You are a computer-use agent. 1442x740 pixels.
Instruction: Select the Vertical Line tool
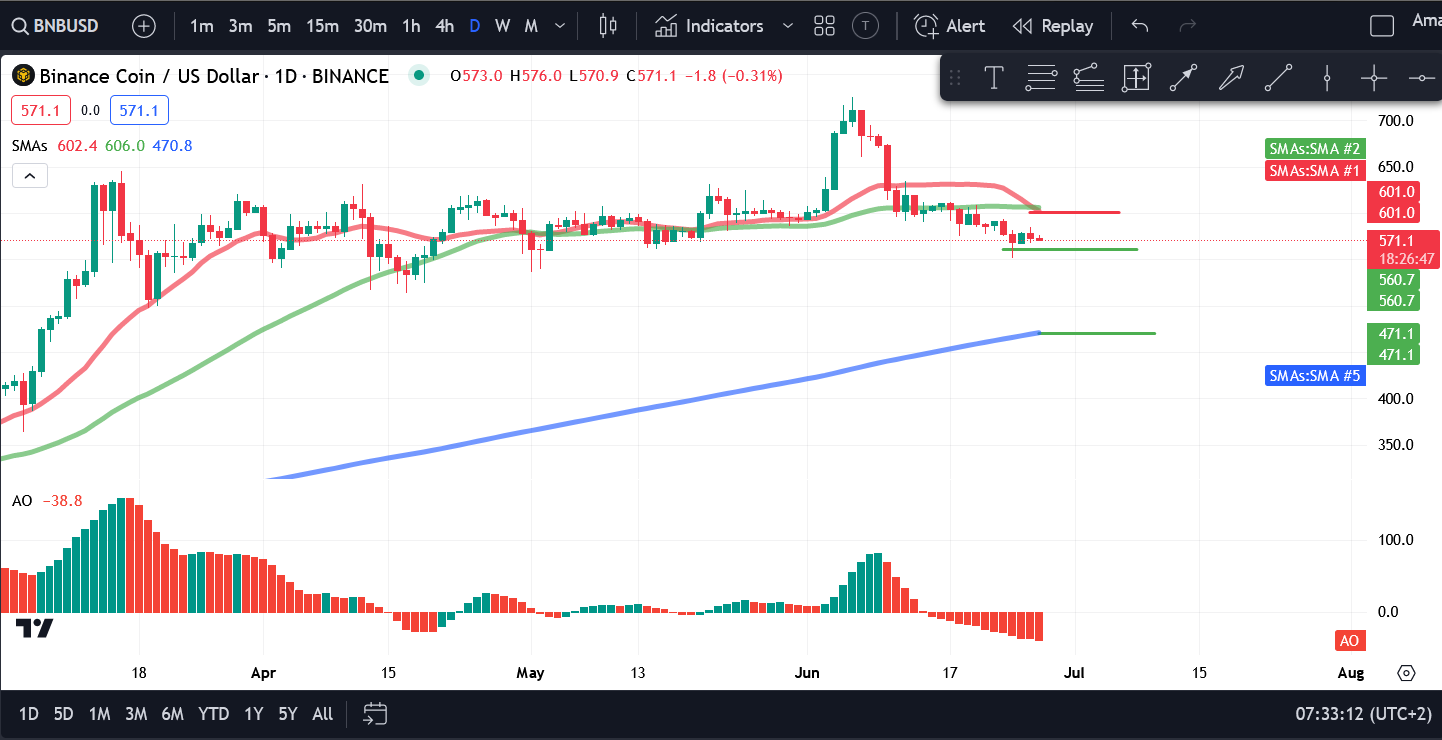[1327, 77]
